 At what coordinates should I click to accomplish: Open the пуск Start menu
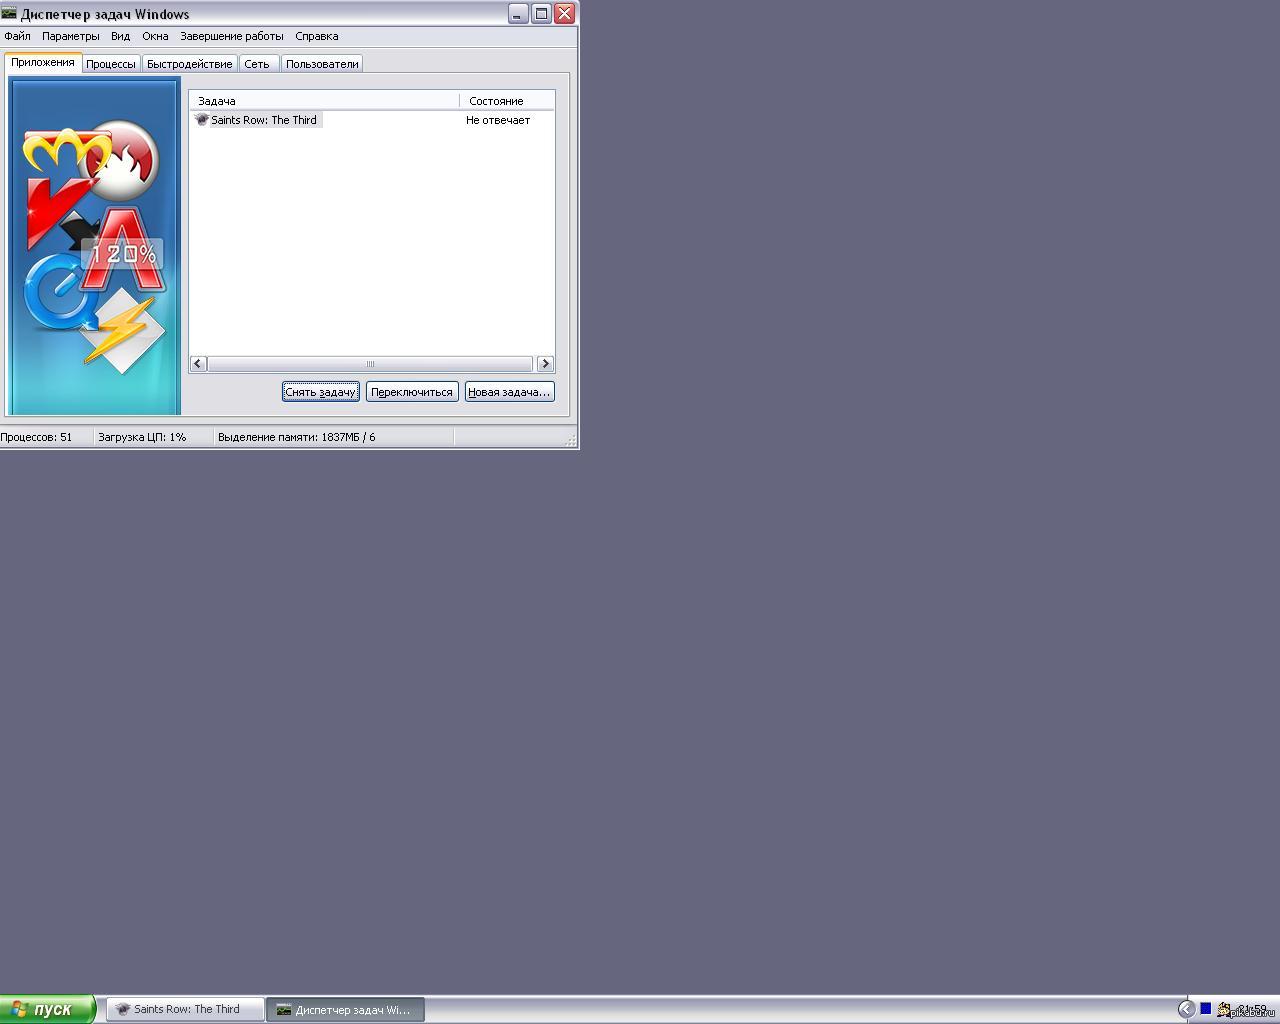click(47, 1009)
